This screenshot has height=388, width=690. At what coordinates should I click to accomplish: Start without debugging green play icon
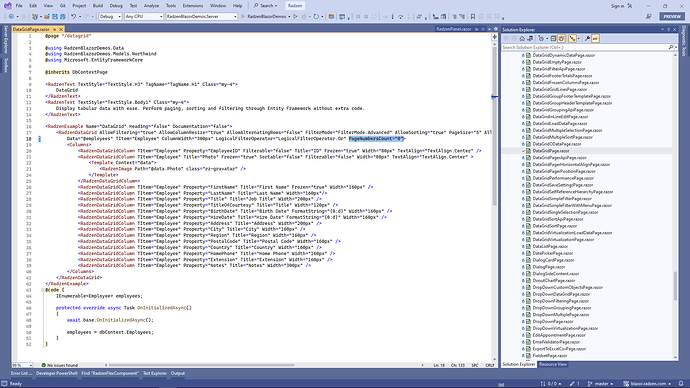pos(295,16)
